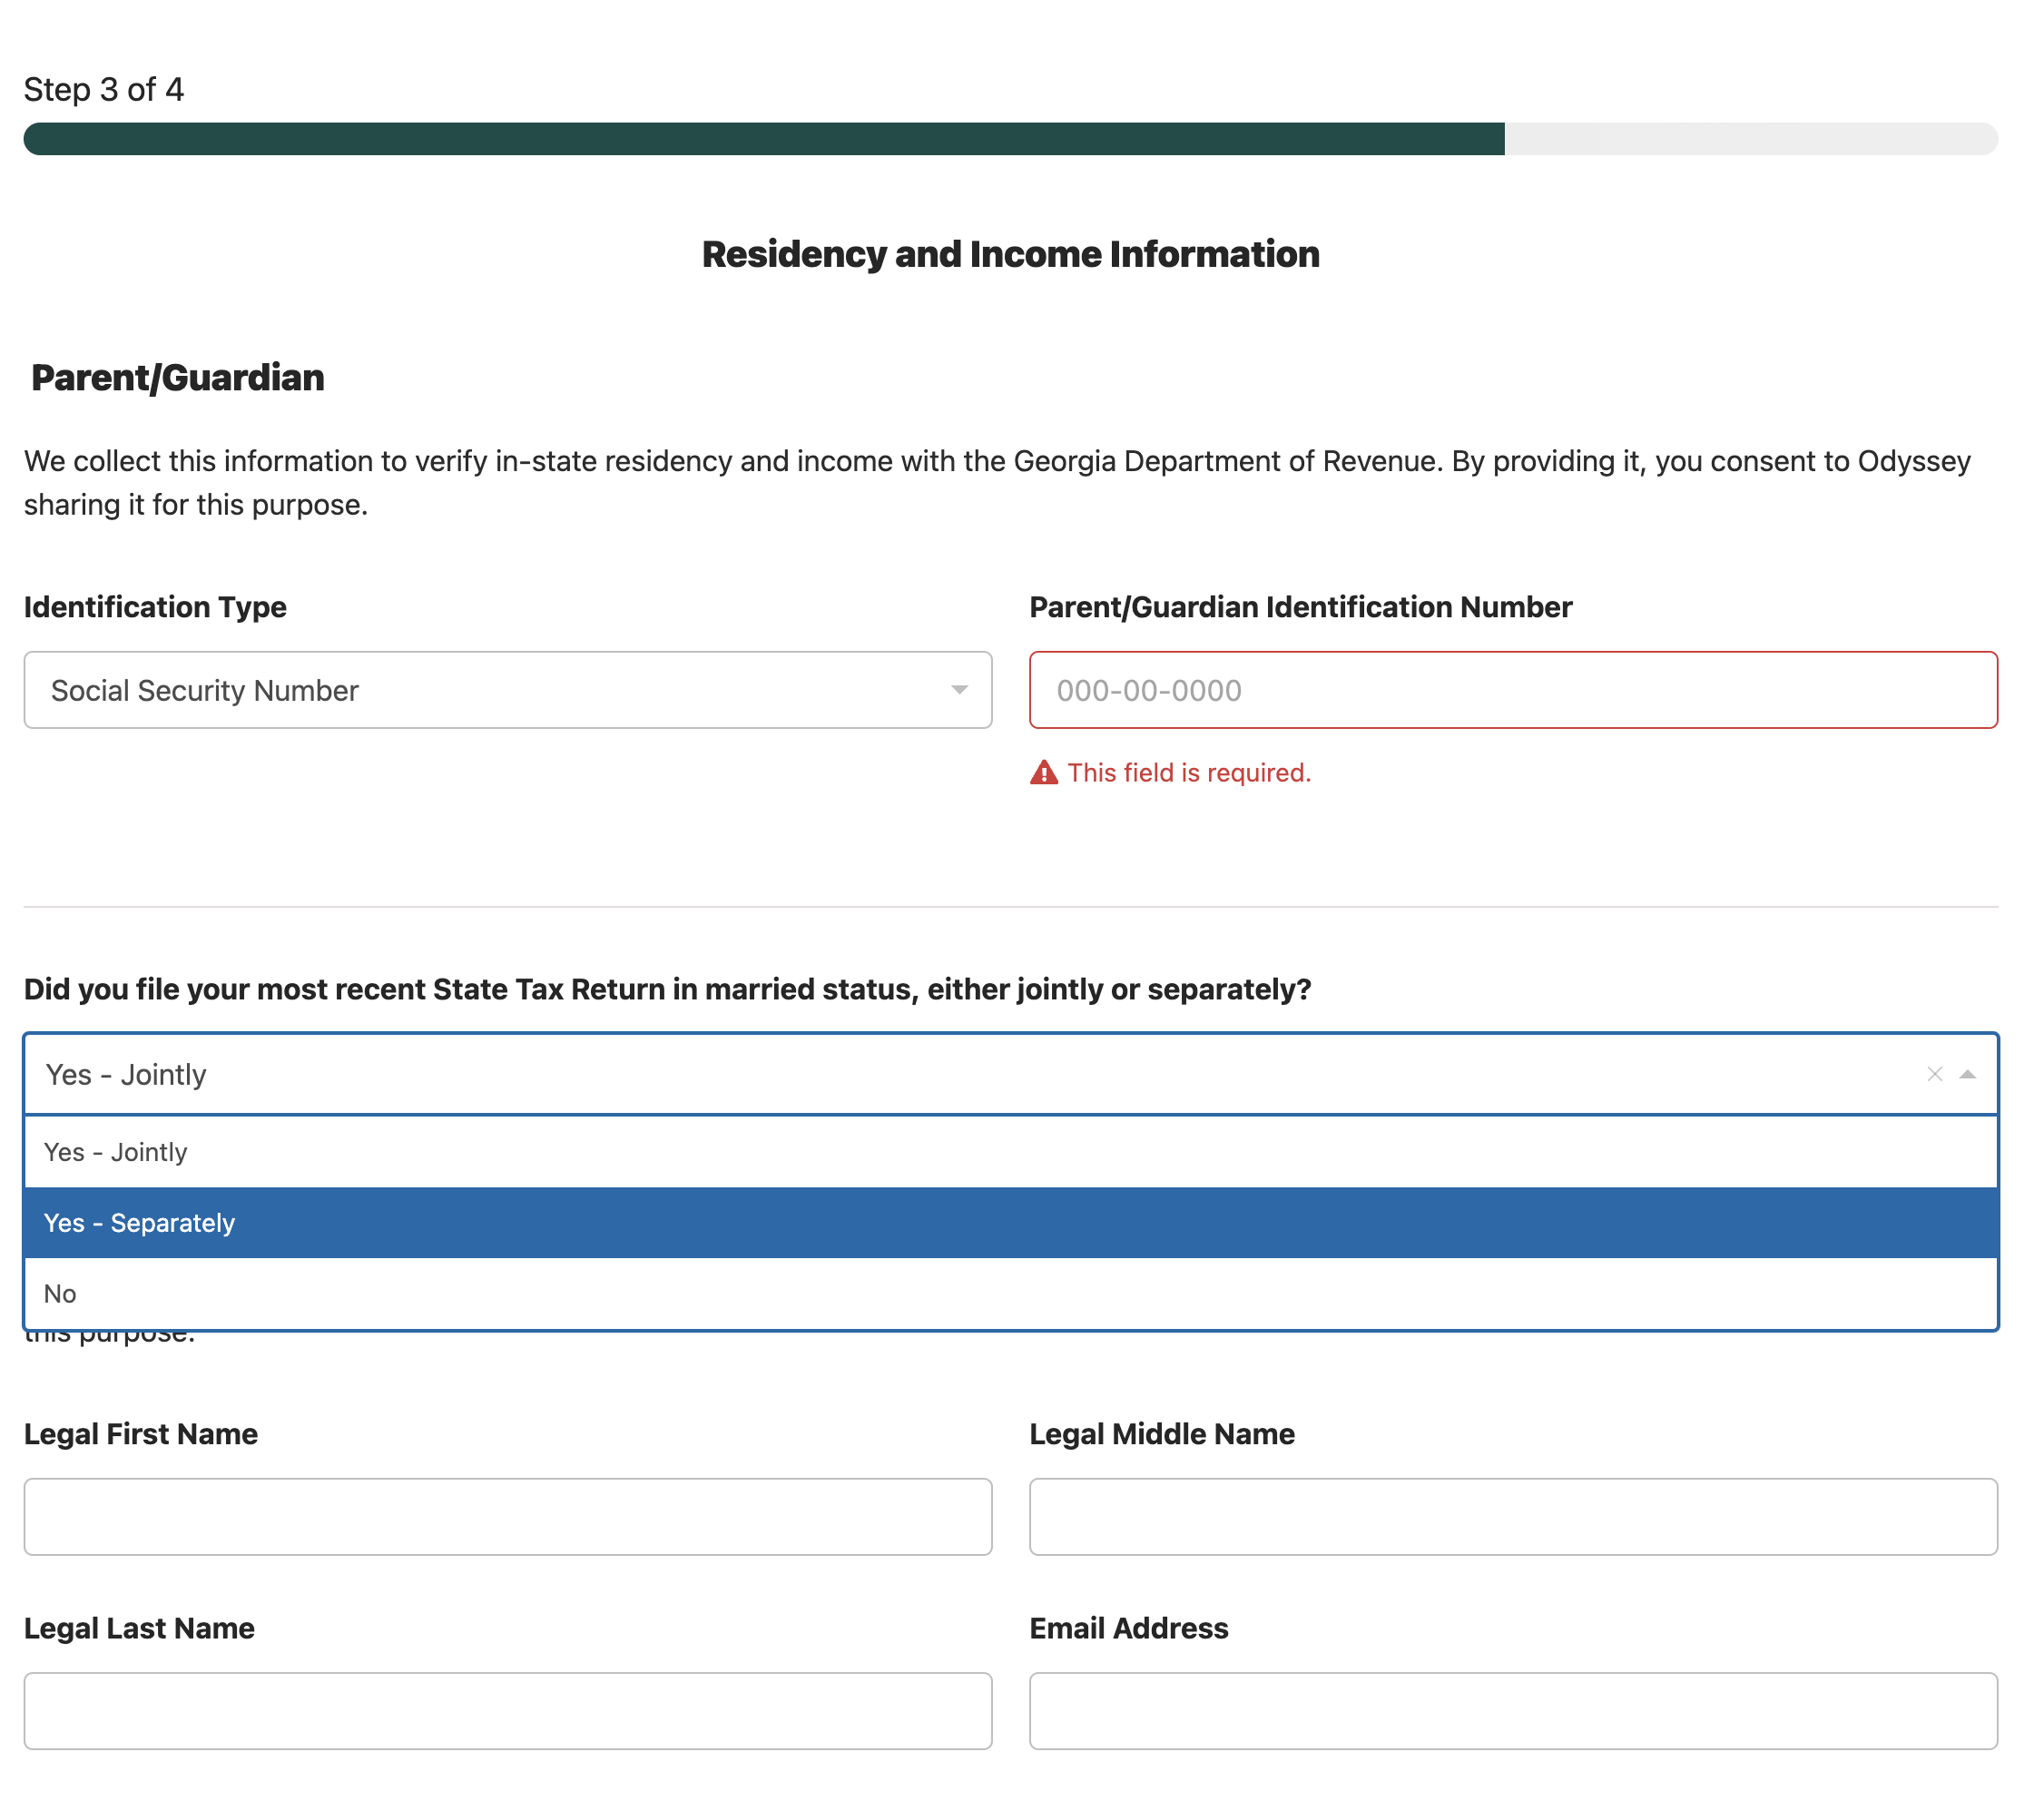
Task: Focus the Legal Middle Name field
Action: 1512,1516
